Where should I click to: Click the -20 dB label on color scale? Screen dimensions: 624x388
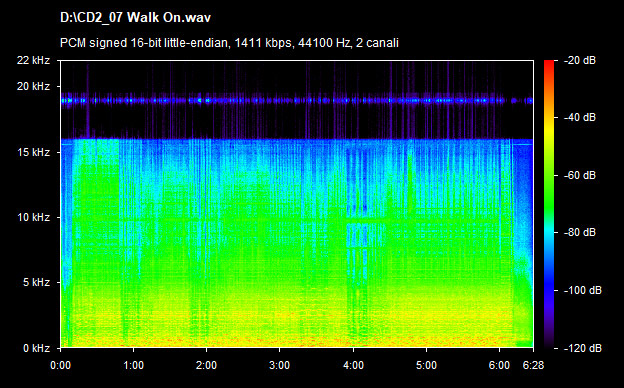pos(580,60)
